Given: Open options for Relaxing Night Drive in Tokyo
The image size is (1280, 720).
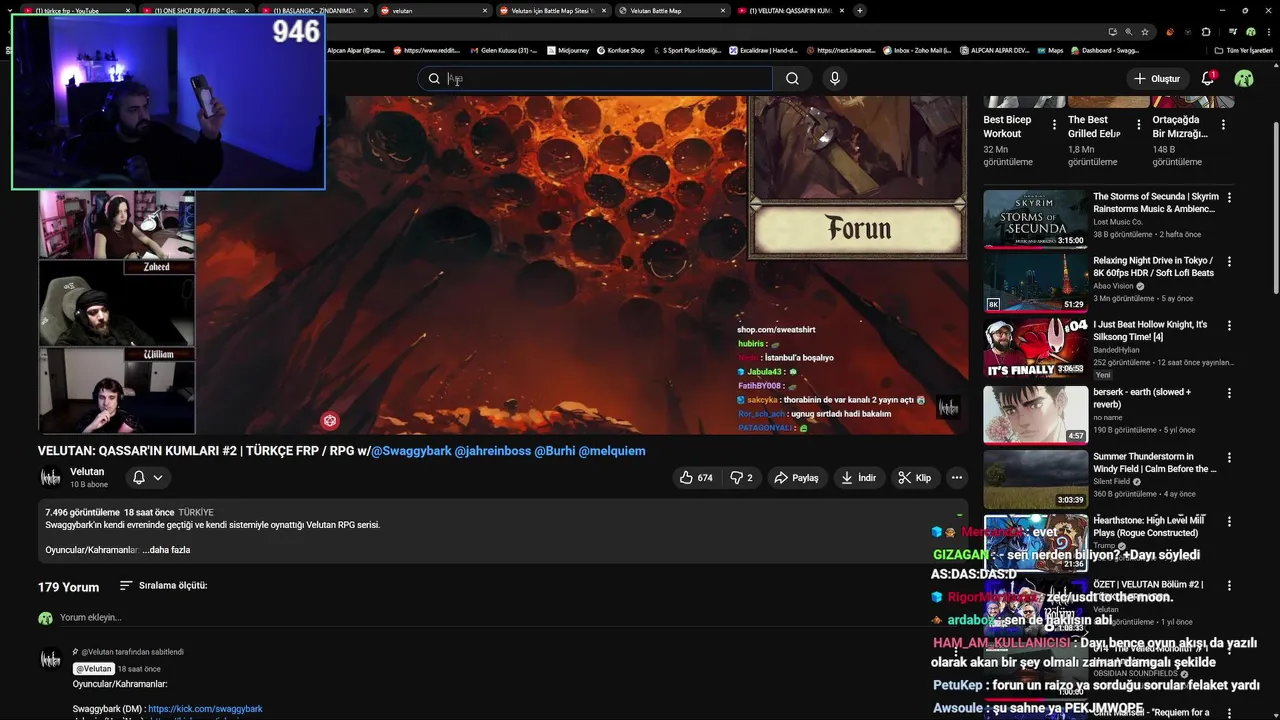Looking at the screenshot, I should (1229, 262).
